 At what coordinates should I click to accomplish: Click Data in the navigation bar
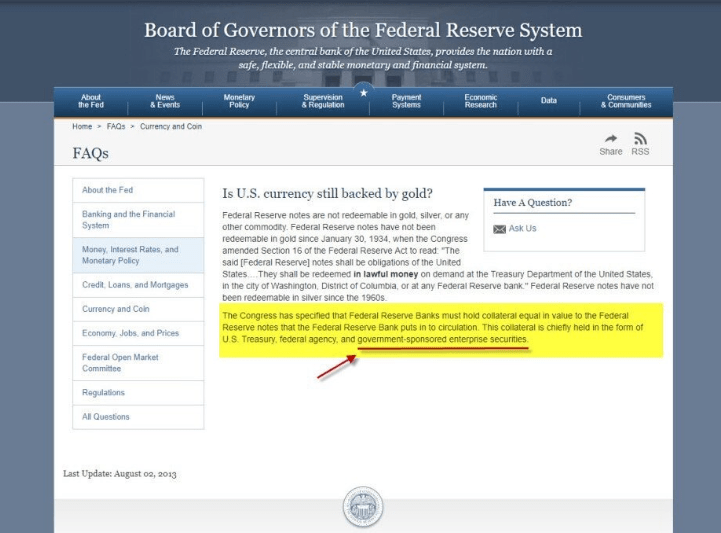click(549, 101)
